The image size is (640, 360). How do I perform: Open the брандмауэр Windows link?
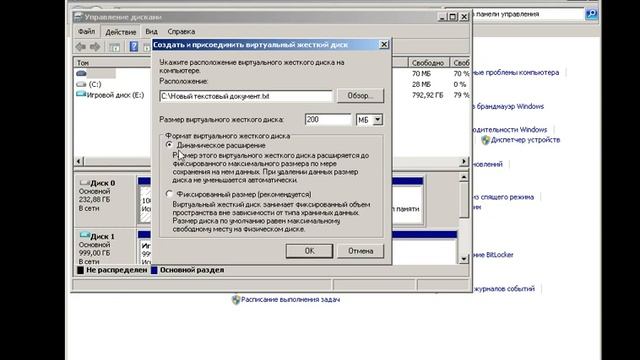pyautogui.click(x=509, y=107)
